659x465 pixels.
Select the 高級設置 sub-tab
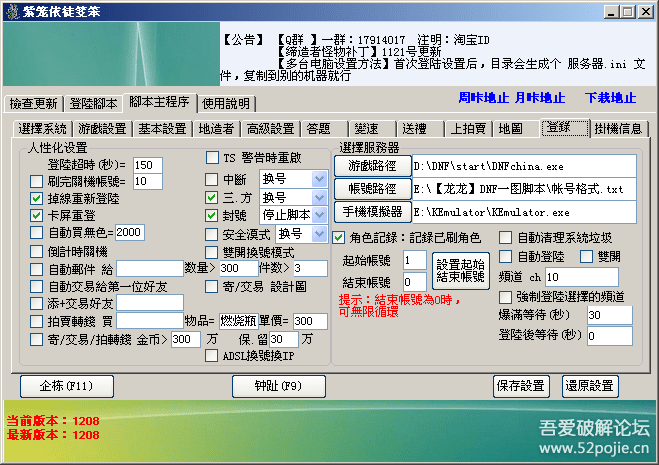tap(270, 129)
